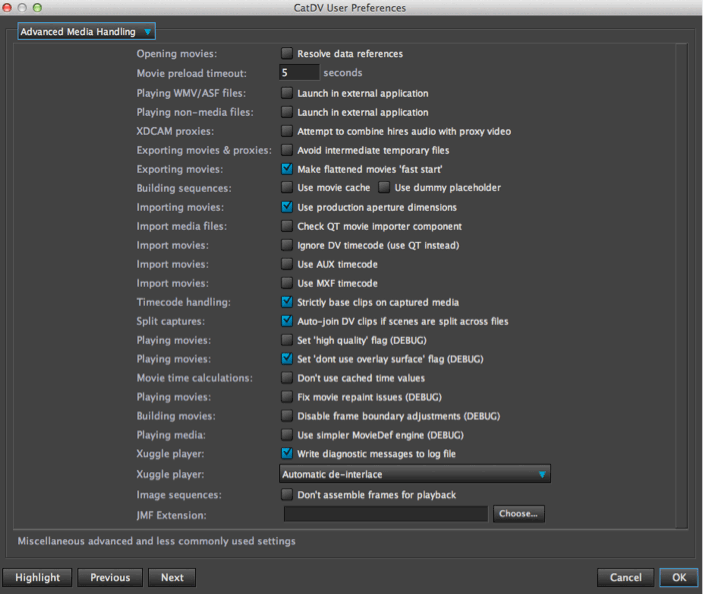Click the 'Playing non-media files:' label
The image size is (703, 595).
tap(195, 112)
